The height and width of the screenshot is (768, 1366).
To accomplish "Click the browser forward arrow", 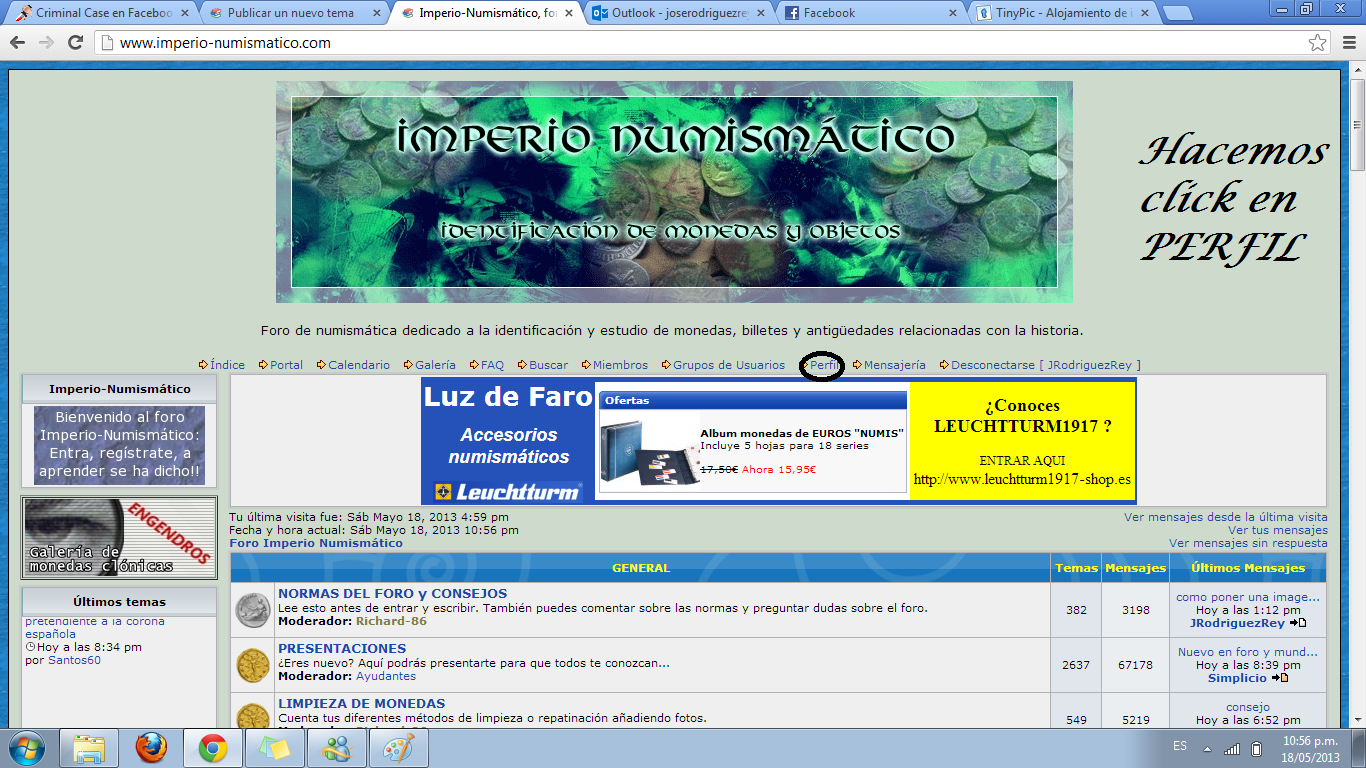I will point(46,43).
